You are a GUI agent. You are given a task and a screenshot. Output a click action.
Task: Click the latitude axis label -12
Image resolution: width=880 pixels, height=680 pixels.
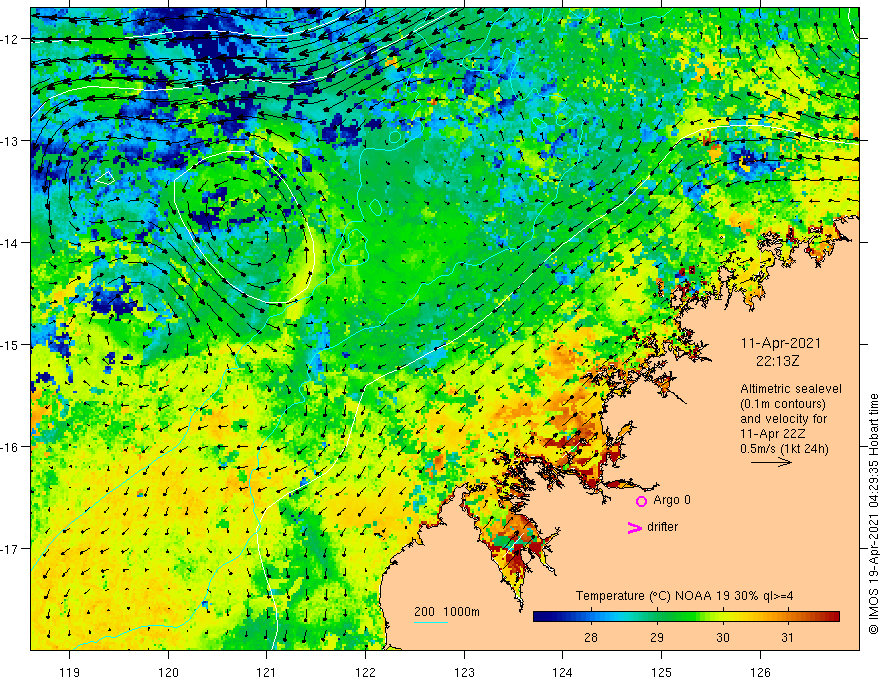click(x=11, y=39)
